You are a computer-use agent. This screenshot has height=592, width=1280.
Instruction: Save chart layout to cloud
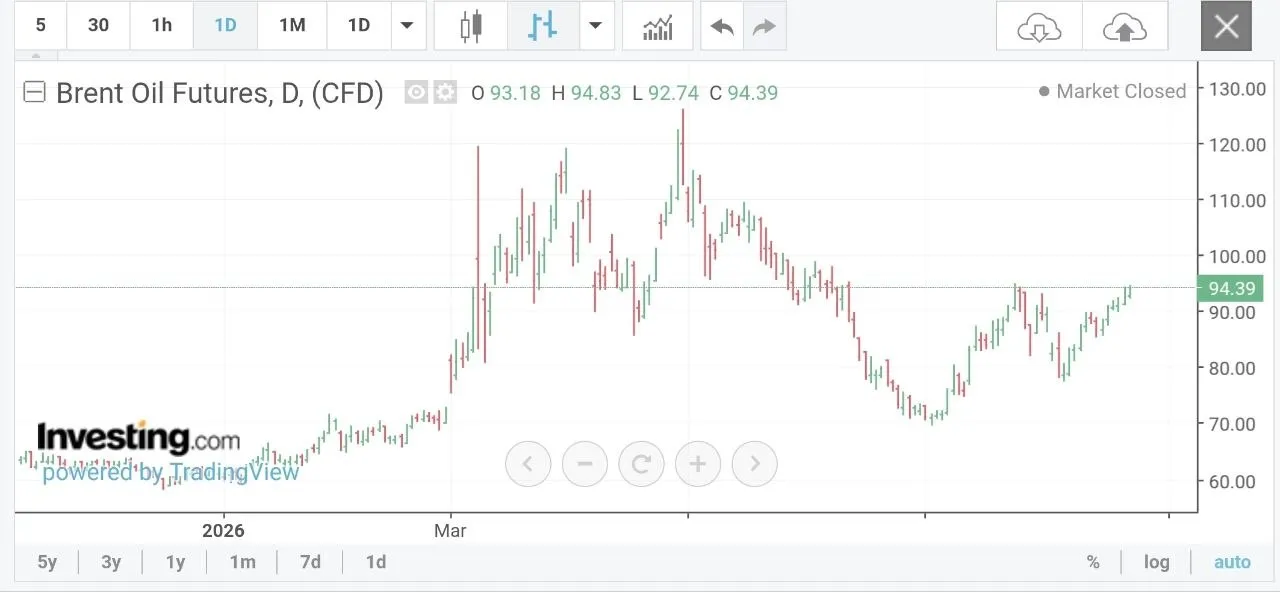tap(1125, 26)
